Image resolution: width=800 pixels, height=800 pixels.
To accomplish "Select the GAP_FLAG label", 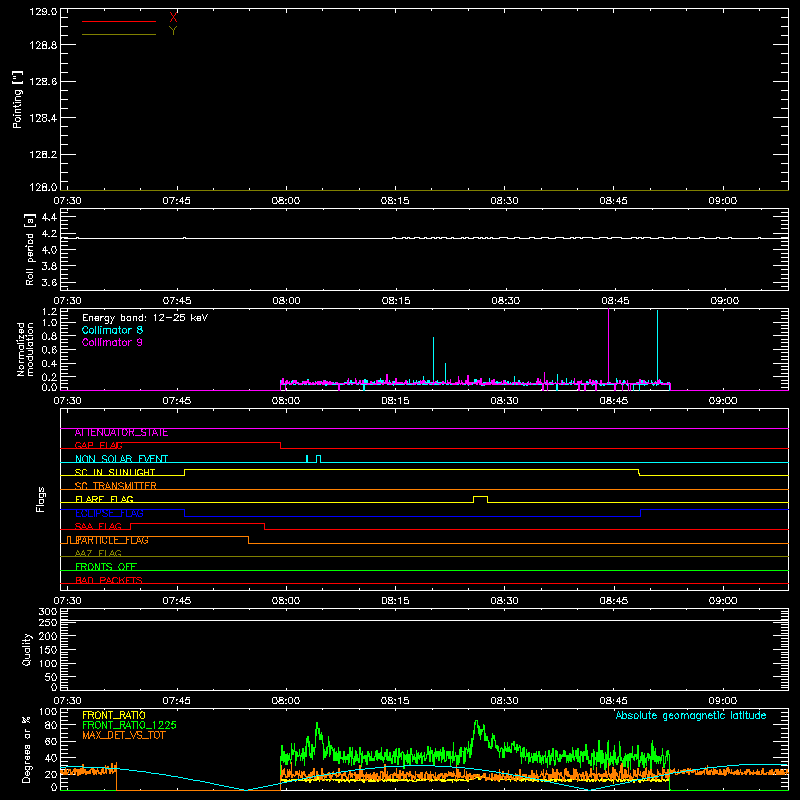I will (98, 445).
